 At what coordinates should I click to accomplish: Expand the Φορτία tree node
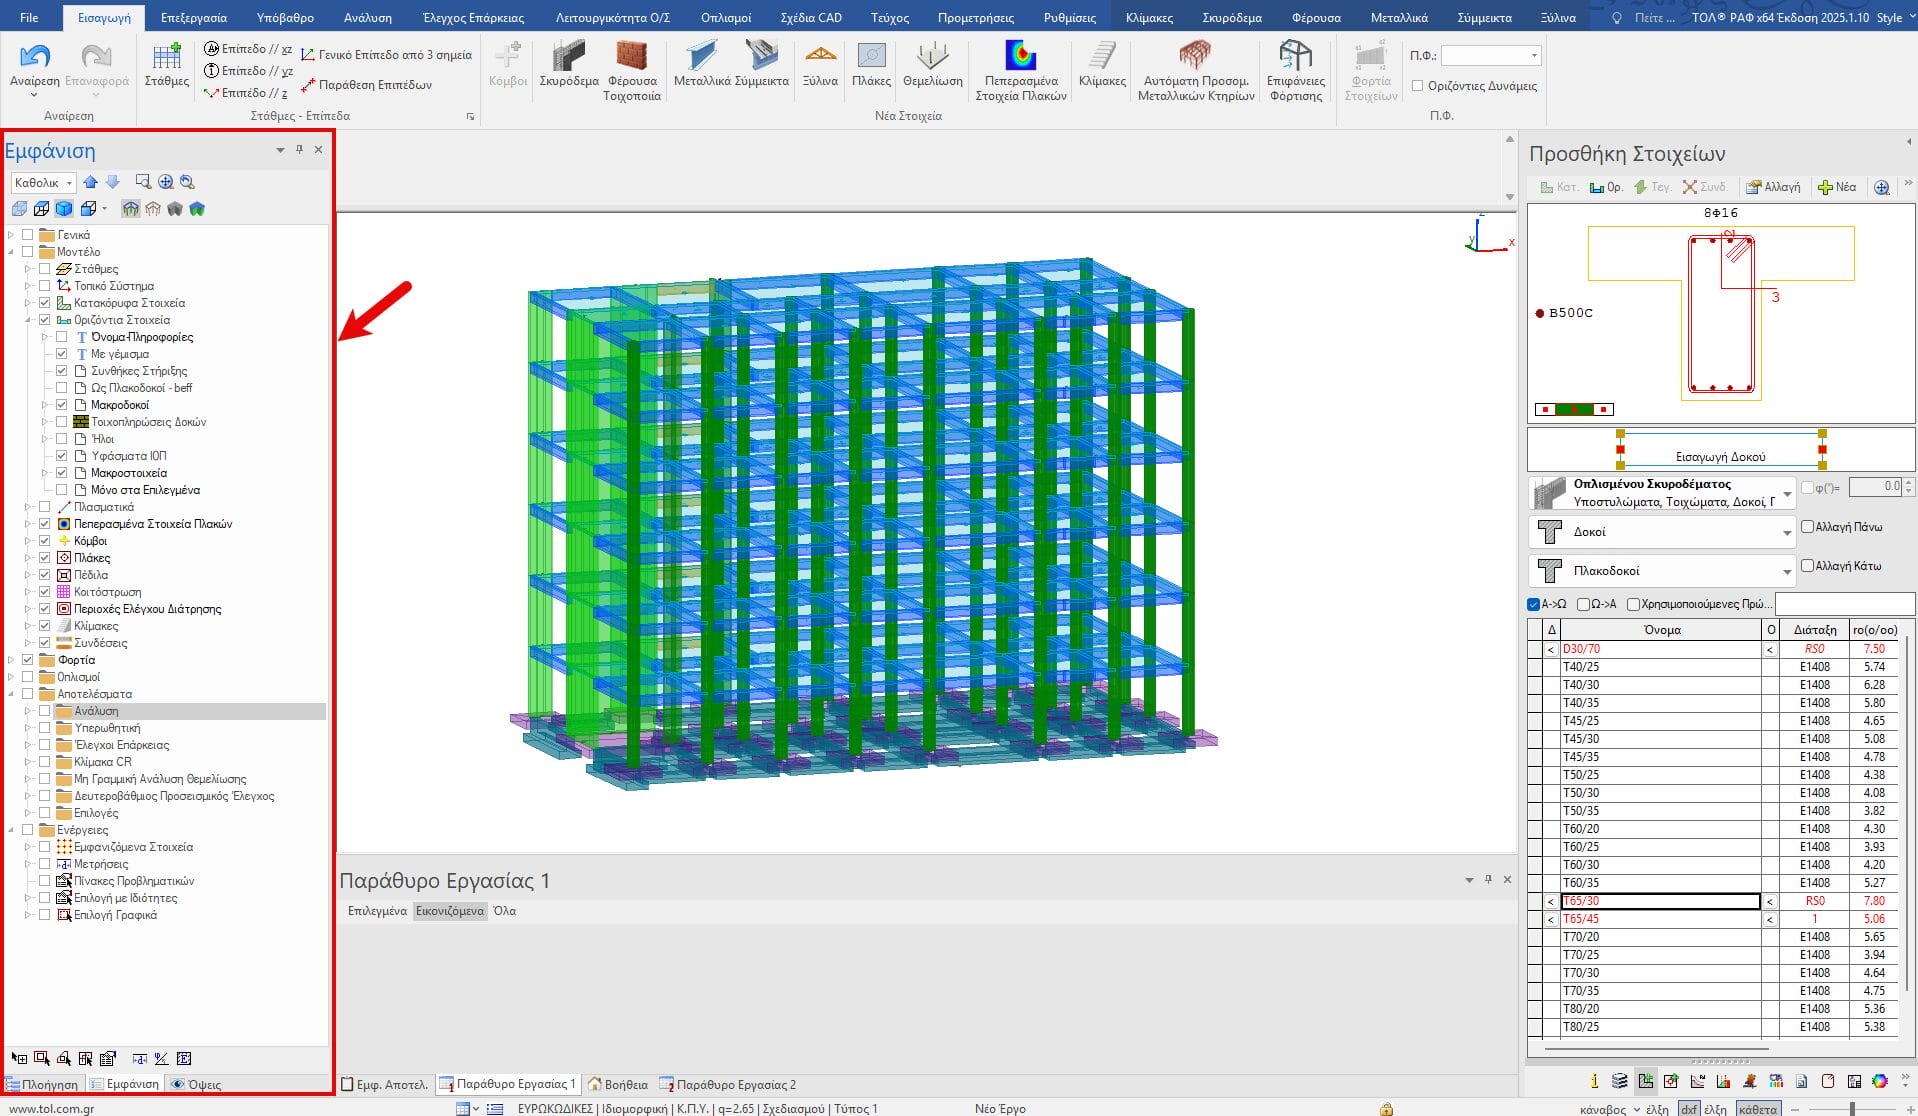(12, 660)
